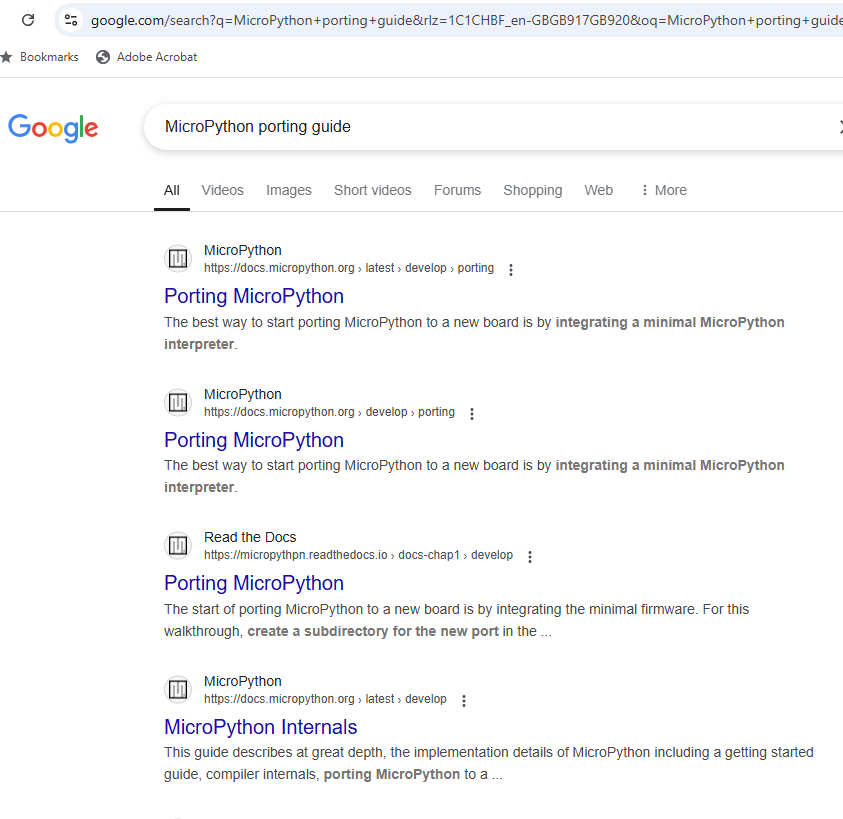Click the Read the Docs favicon
The image size is (843, 819).
click(x=178, y=546)
